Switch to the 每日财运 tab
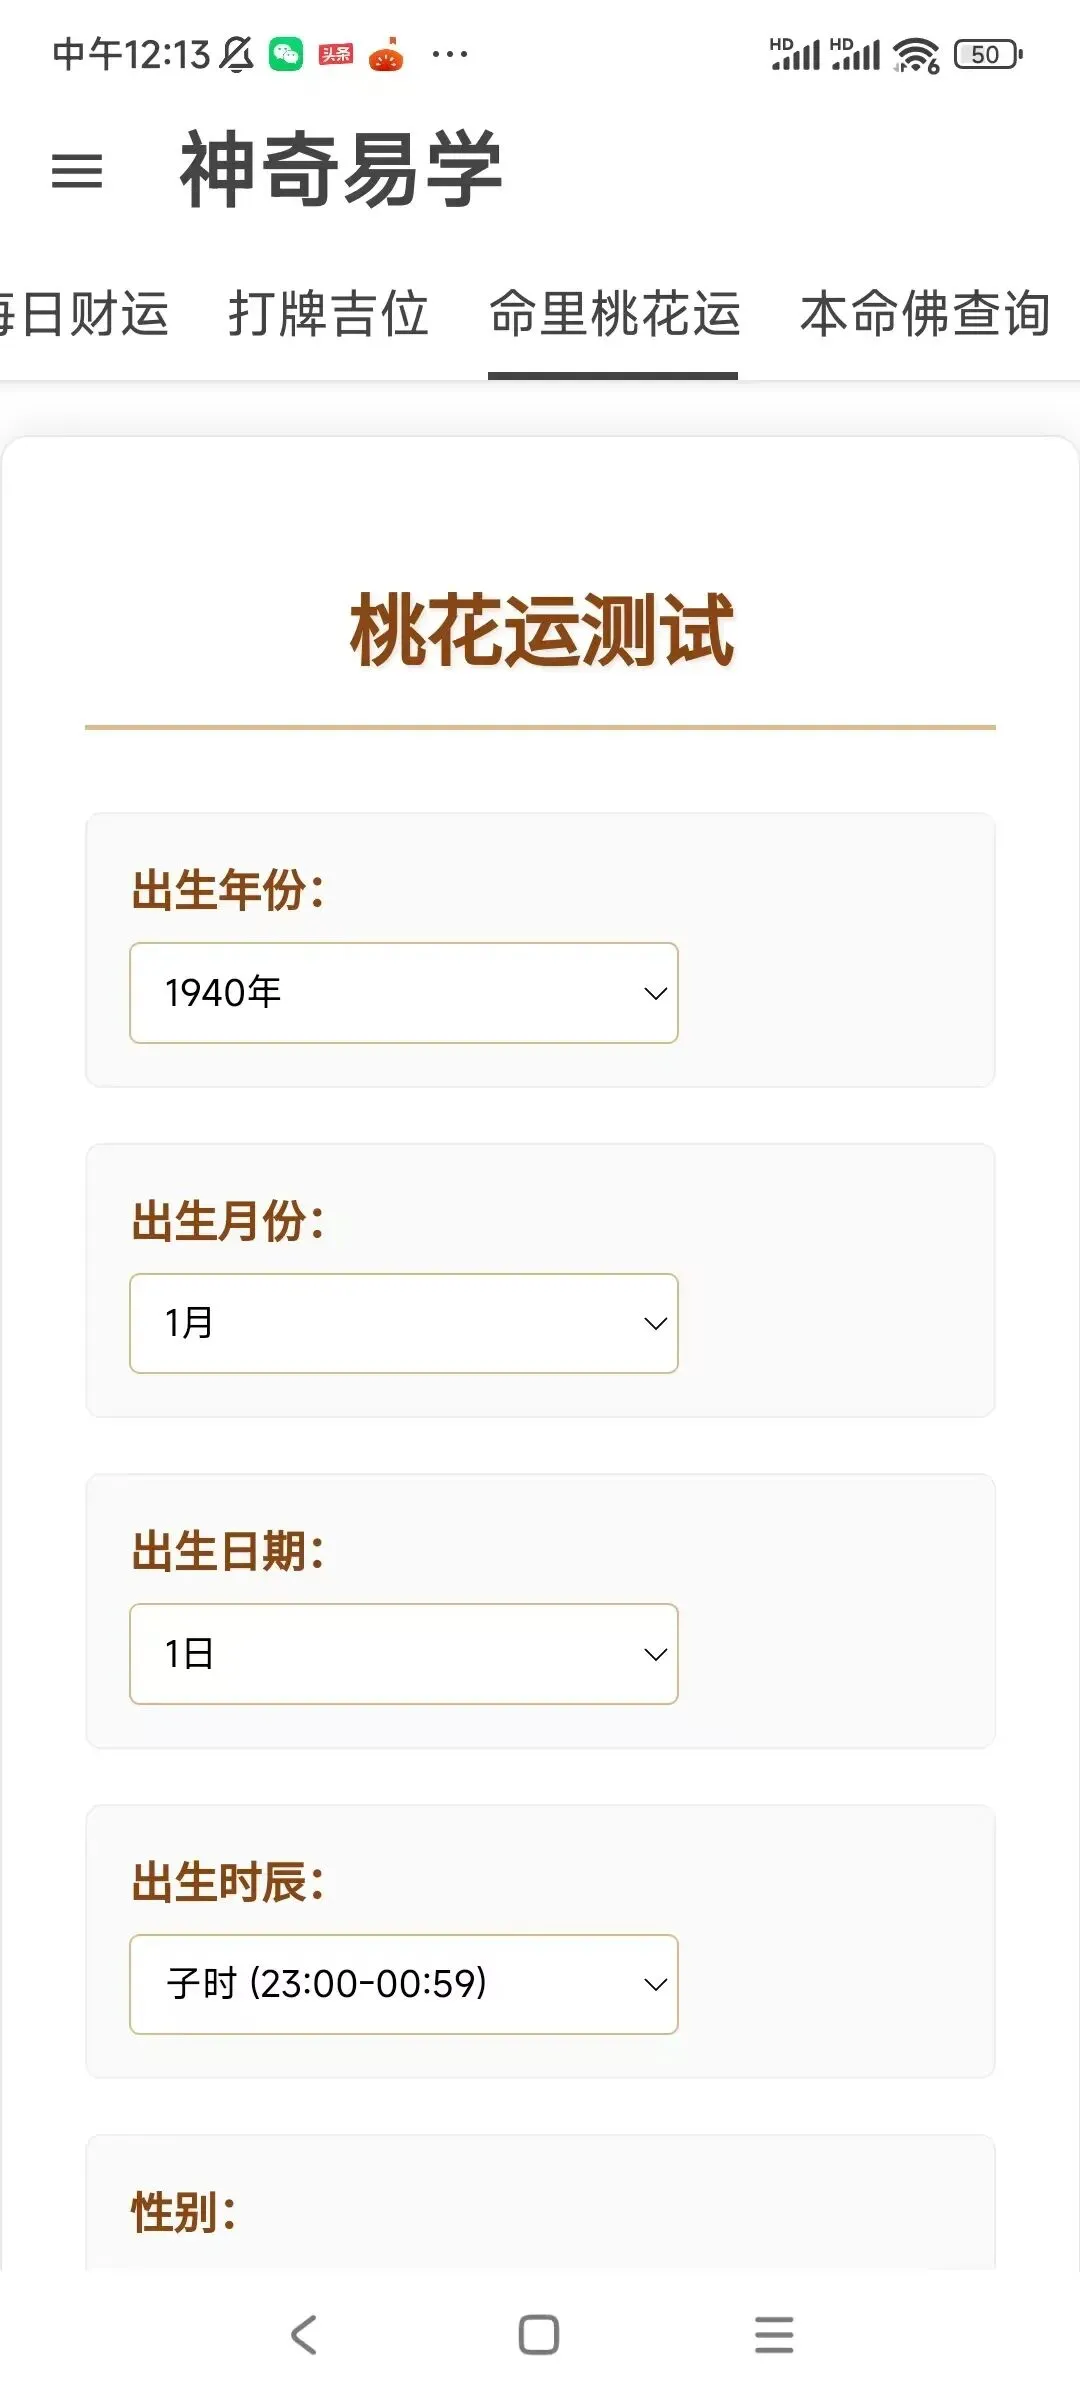Viewport: 1080px width, 2400px height. 85,314
